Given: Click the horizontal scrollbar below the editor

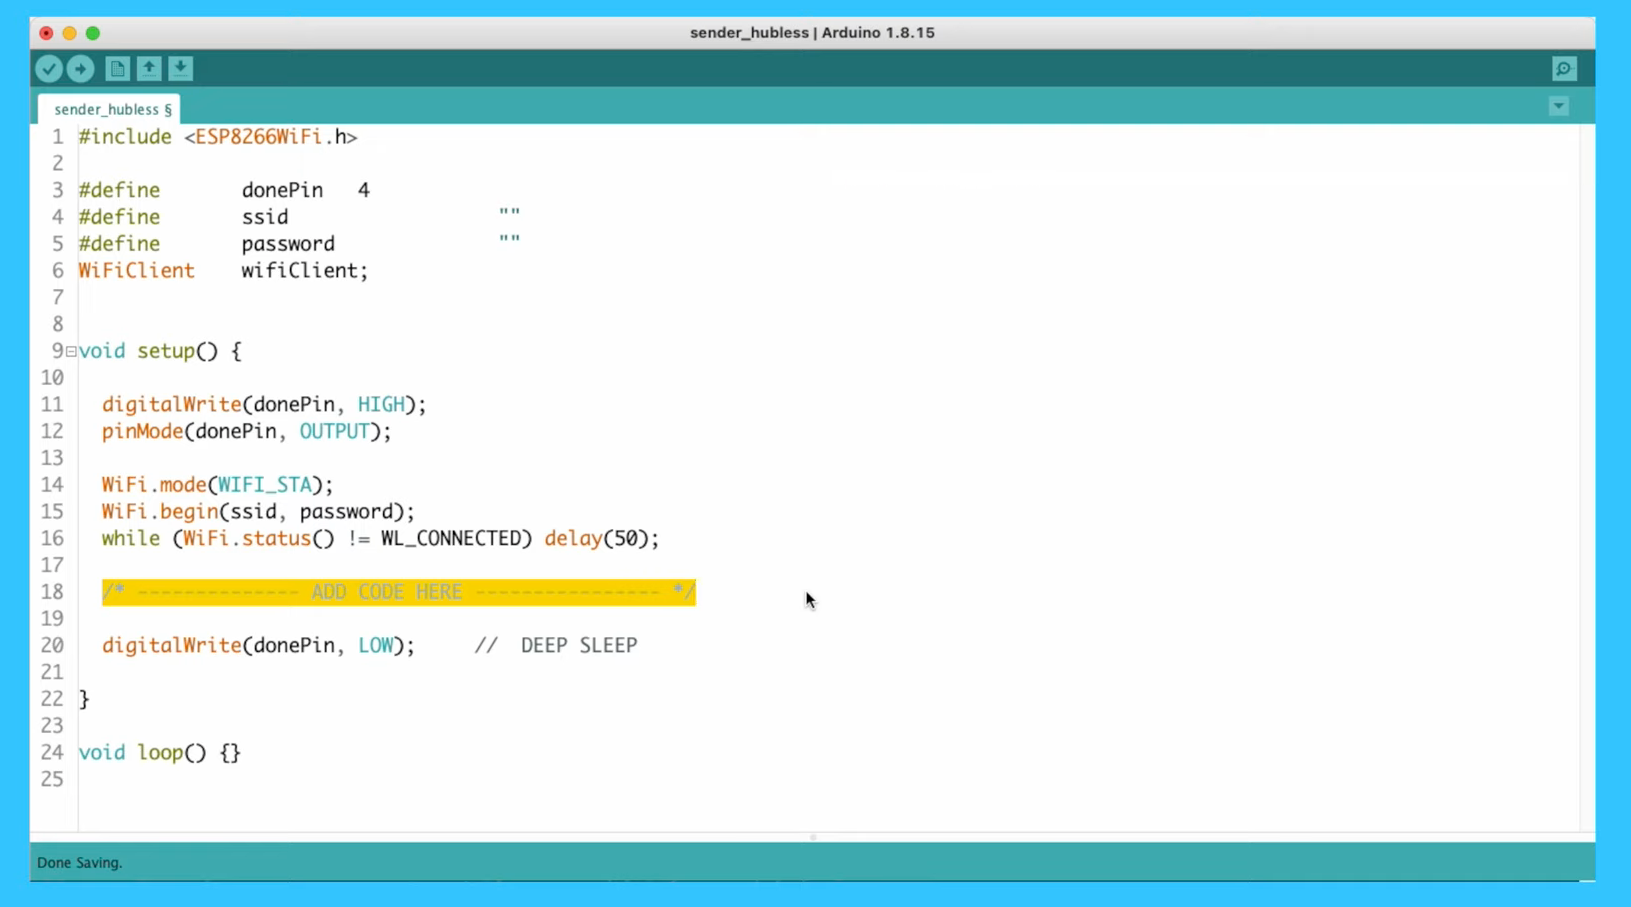Looking at the screenshot, I should [x=812, y=837].
